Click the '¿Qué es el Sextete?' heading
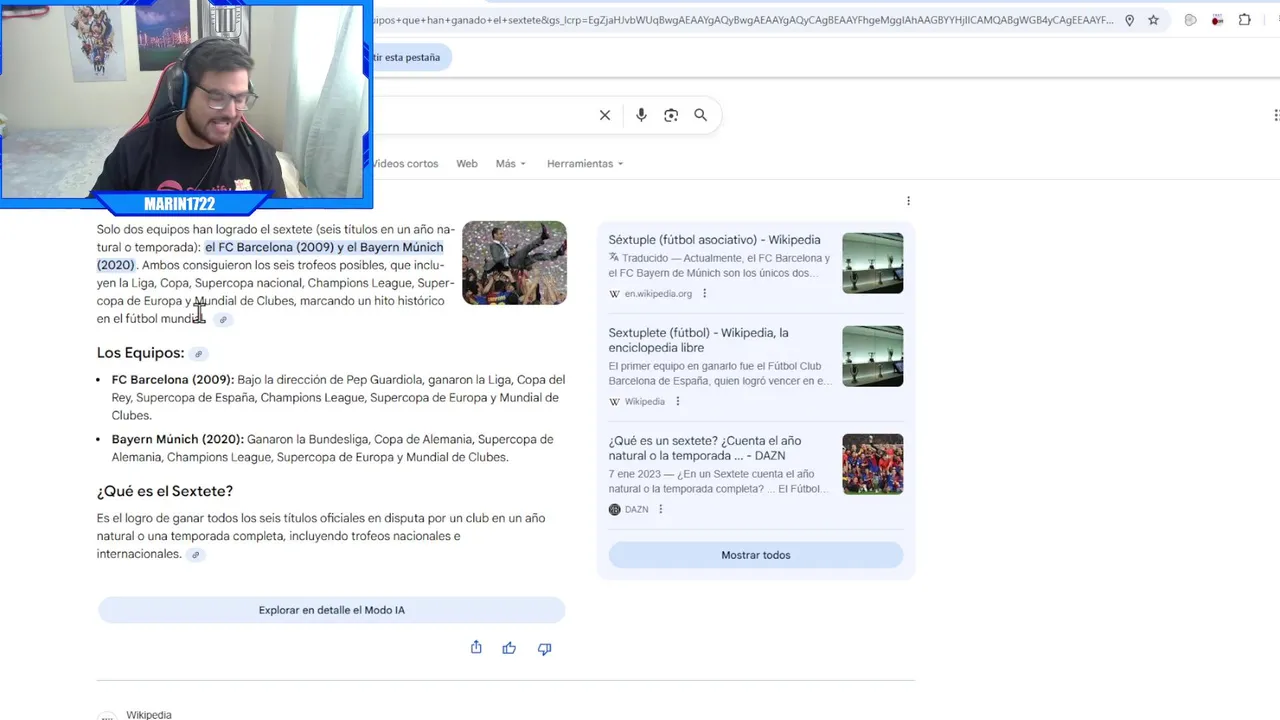The image size is (1280, 720). (x=165, y=491)
